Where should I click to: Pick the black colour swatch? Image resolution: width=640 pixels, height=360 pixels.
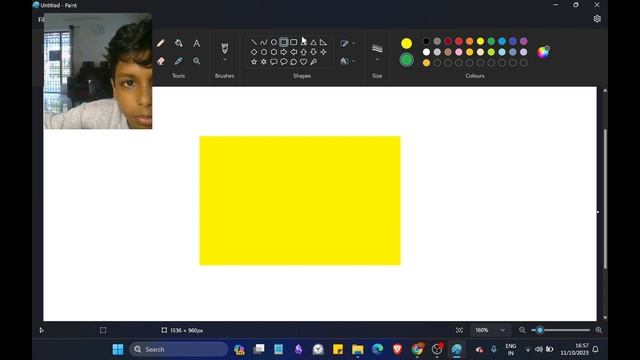point(427,41)
